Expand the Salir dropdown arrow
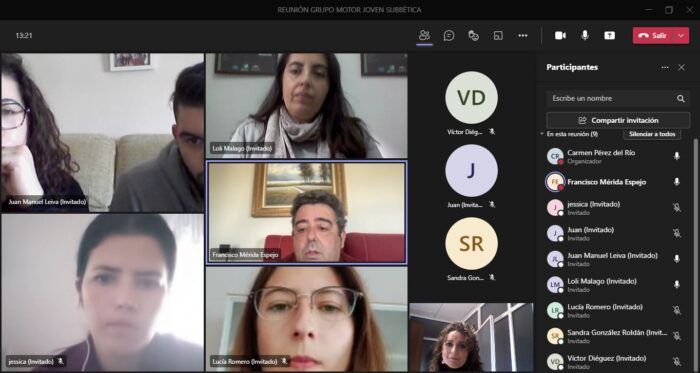Image resolution: width=700 pixels, height=373 pixels. tap(681, 36)
